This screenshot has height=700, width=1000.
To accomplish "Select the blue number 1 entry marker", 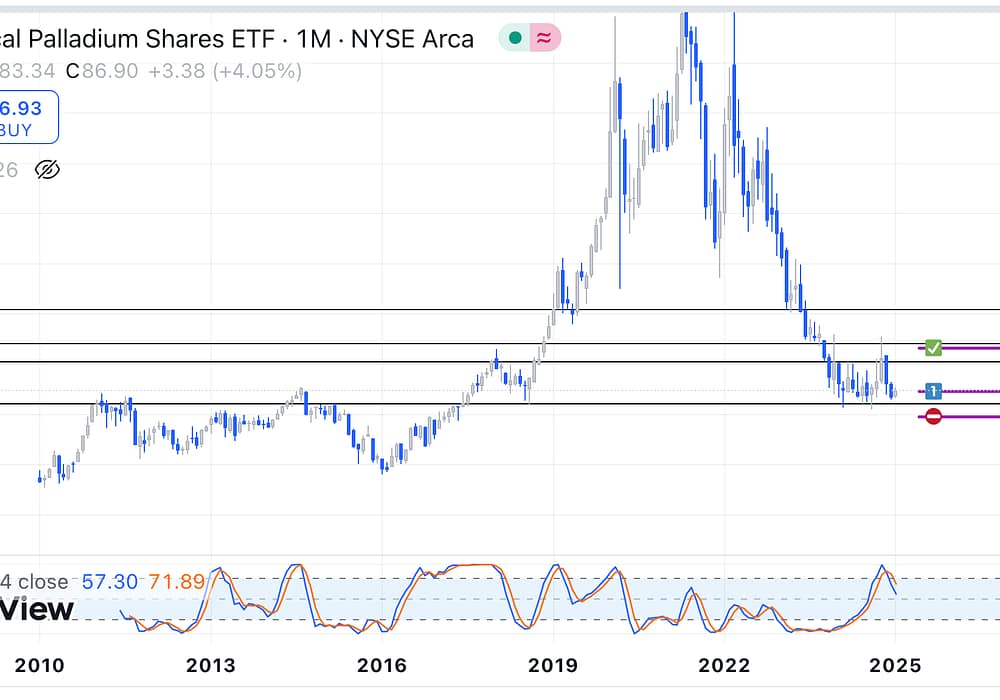I will point(933,391).
